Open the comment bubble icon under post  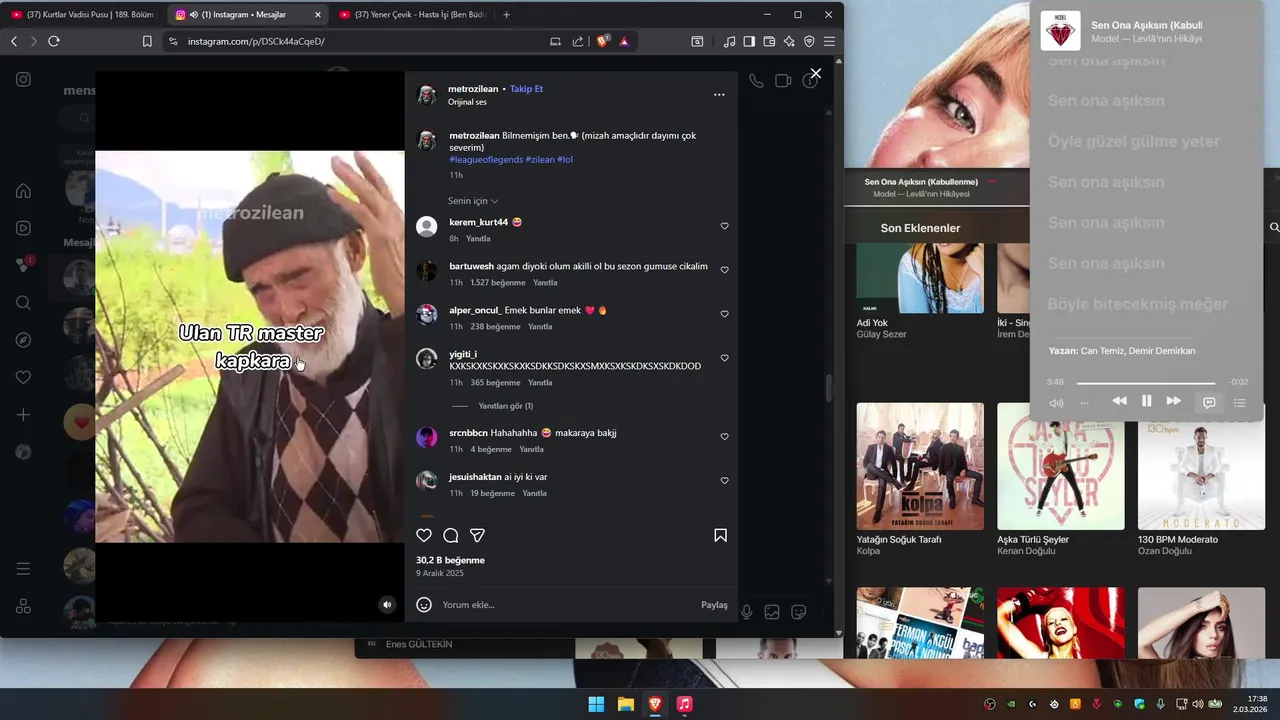[x=451, y=536]
